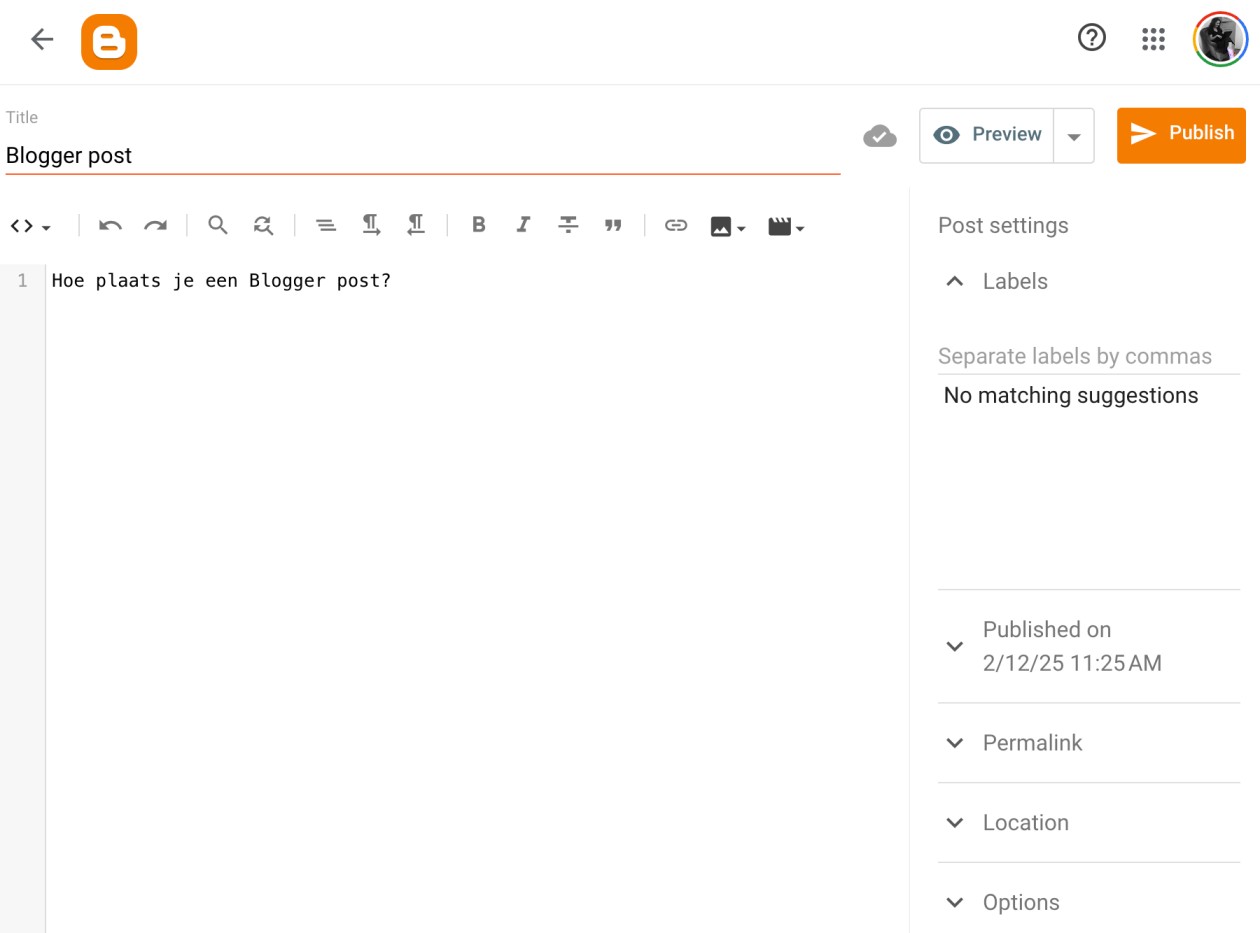Toggle bold formatting
The width and height of the screenshot is (1260, 933).
478,225
